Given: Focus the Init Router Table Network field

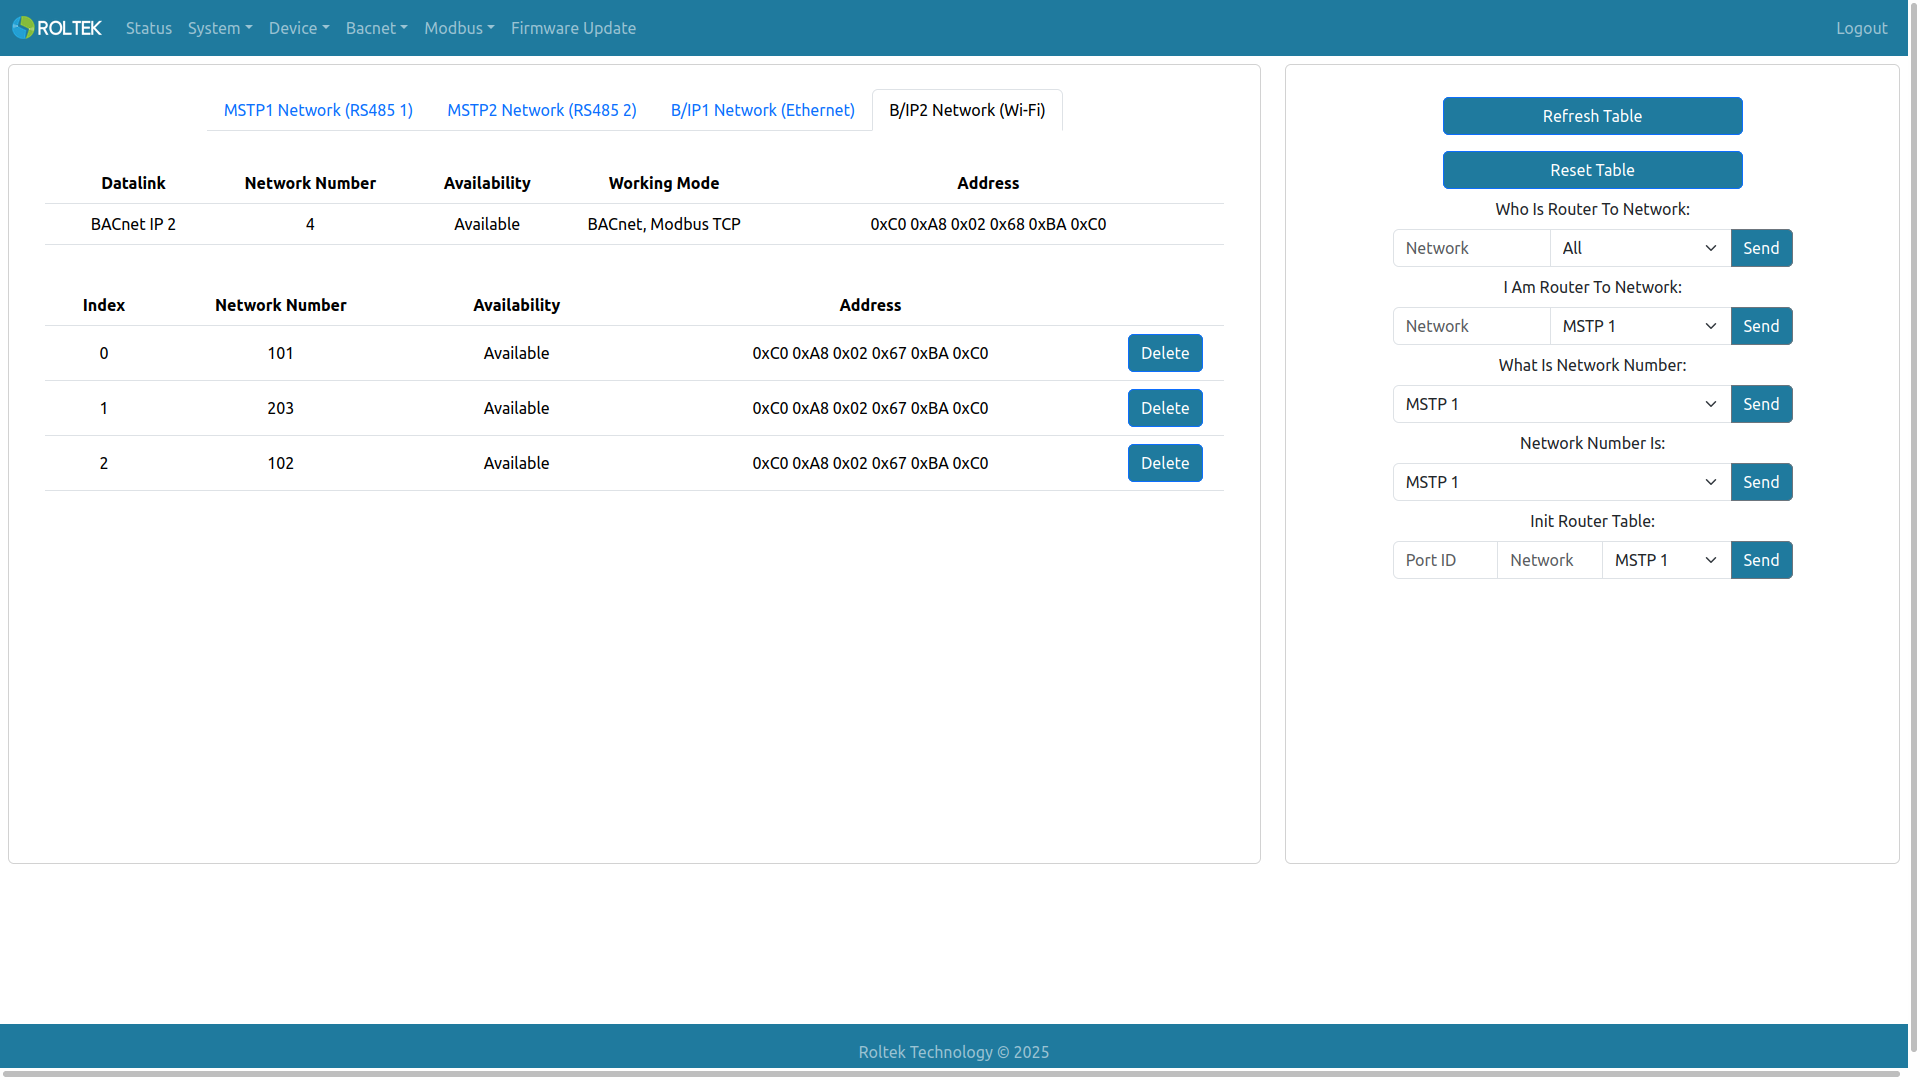Looking at the screenshot, I should pyautogui.click(x=1549, y=560).
